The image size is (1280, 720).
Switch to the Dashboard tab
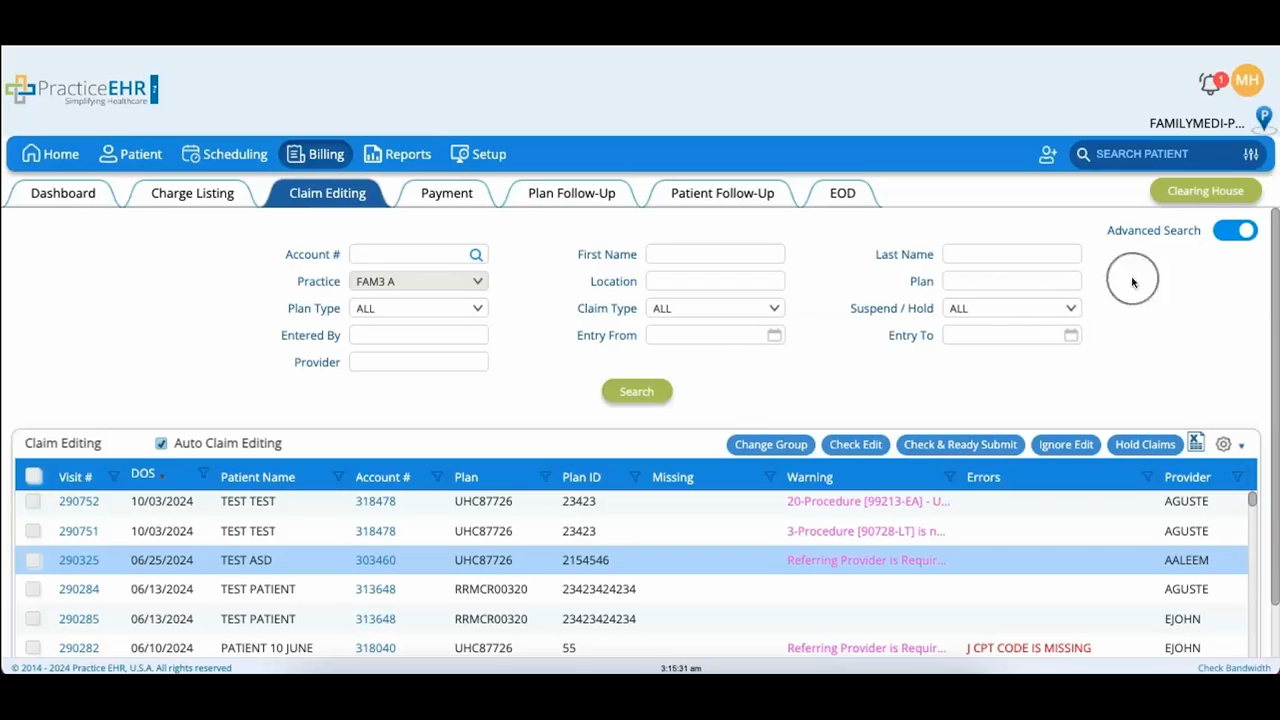(x=63, y=193)
